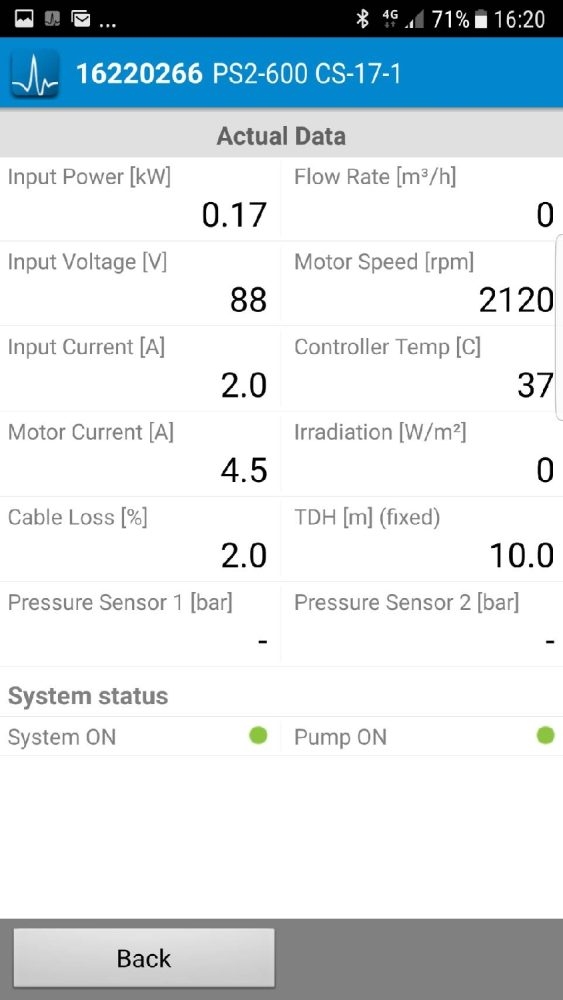Tap the image notification icon in status bar
The height and width of the screenshot is (1000, 563).
tap(24, 20)
